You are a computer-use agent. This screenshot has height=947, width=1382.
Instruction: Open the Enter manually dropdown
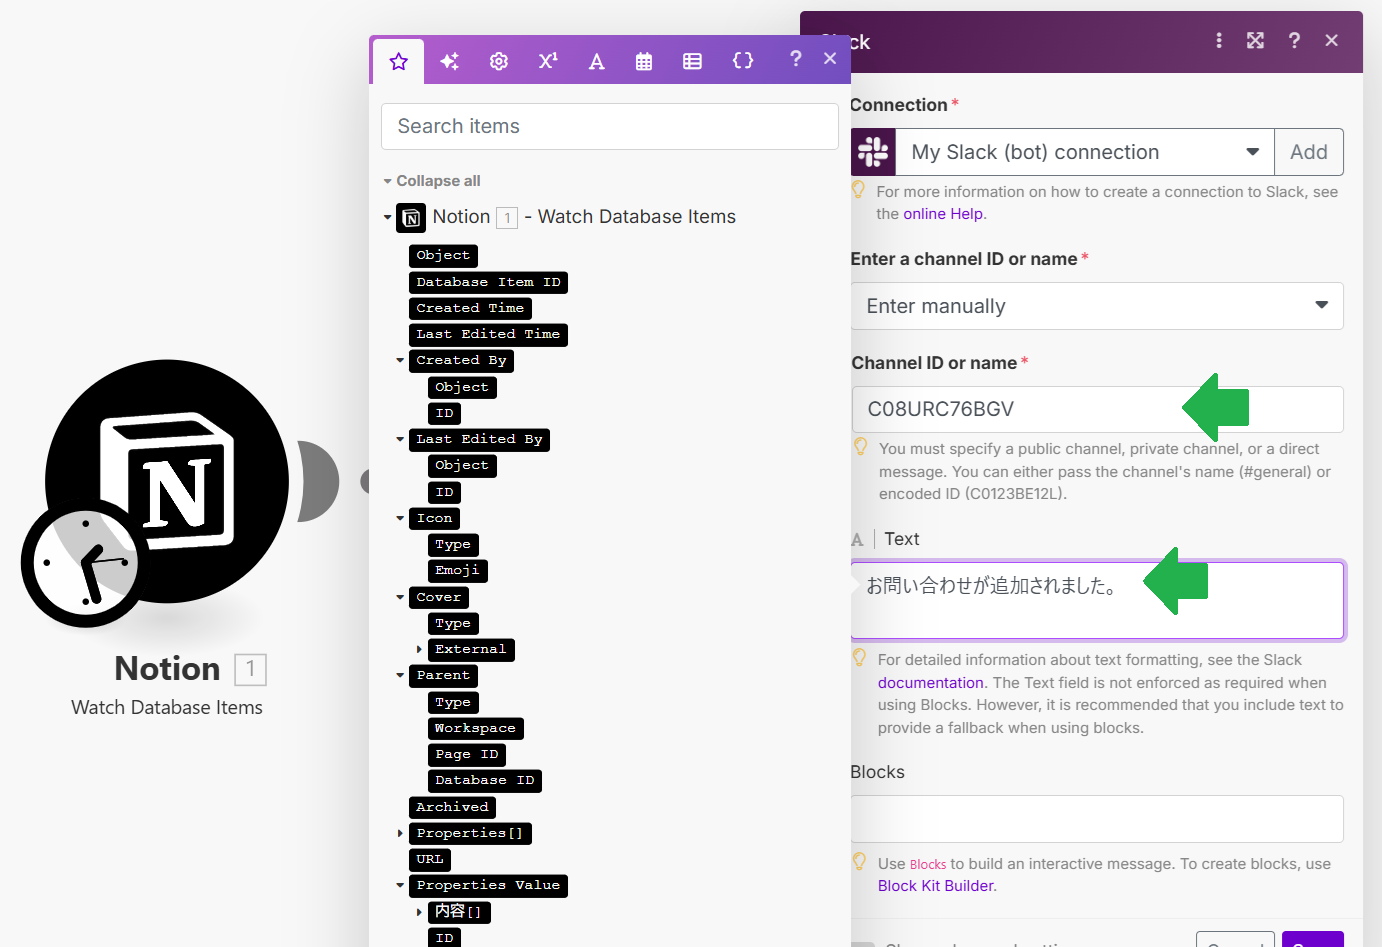[1097, 306]
